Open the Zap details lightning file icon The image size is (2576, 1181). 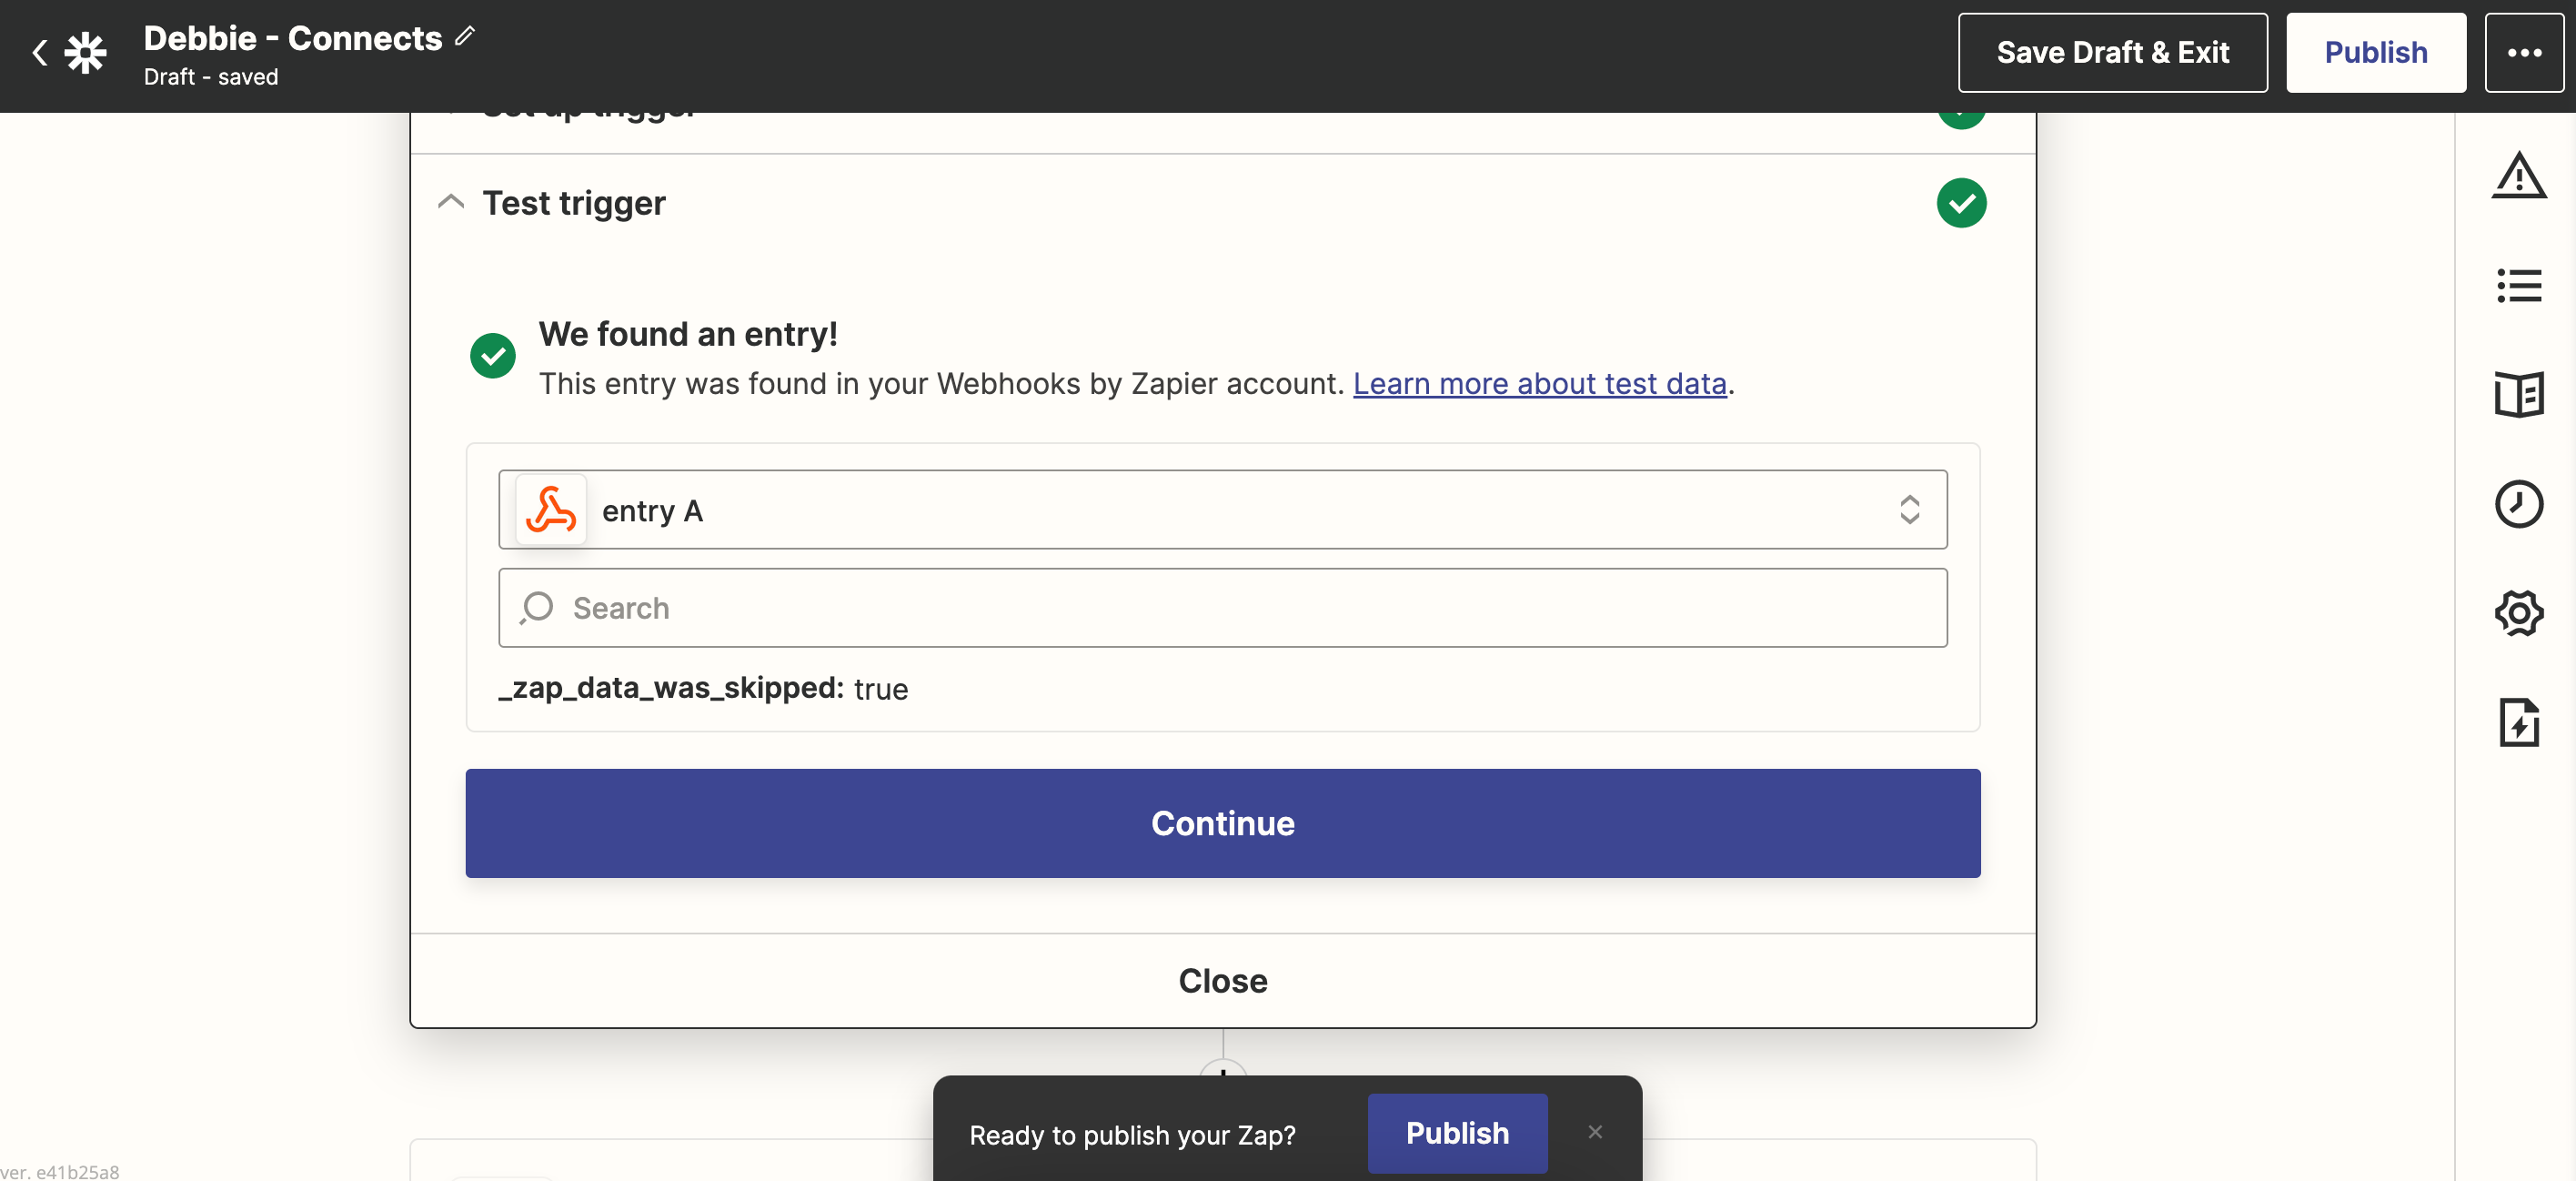click(x=2518, y=723)
